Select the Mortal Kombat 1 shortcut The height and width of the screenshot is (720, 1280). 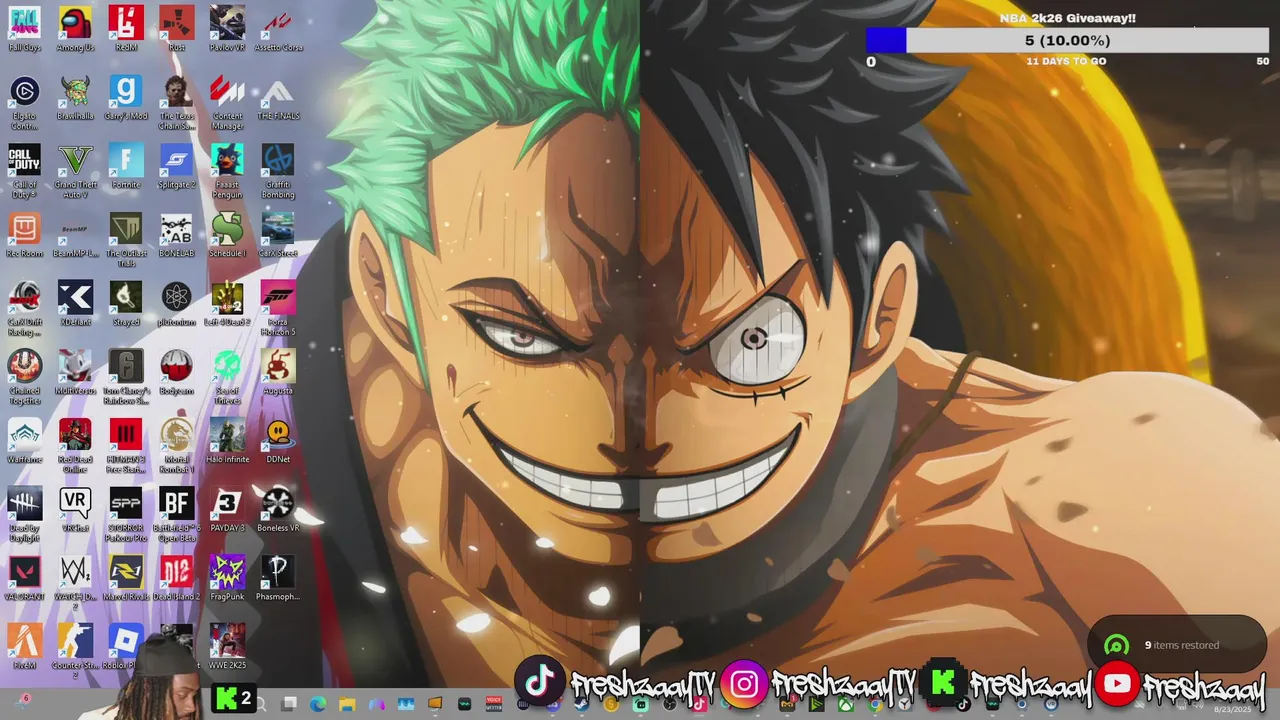(x=177, y=445)
